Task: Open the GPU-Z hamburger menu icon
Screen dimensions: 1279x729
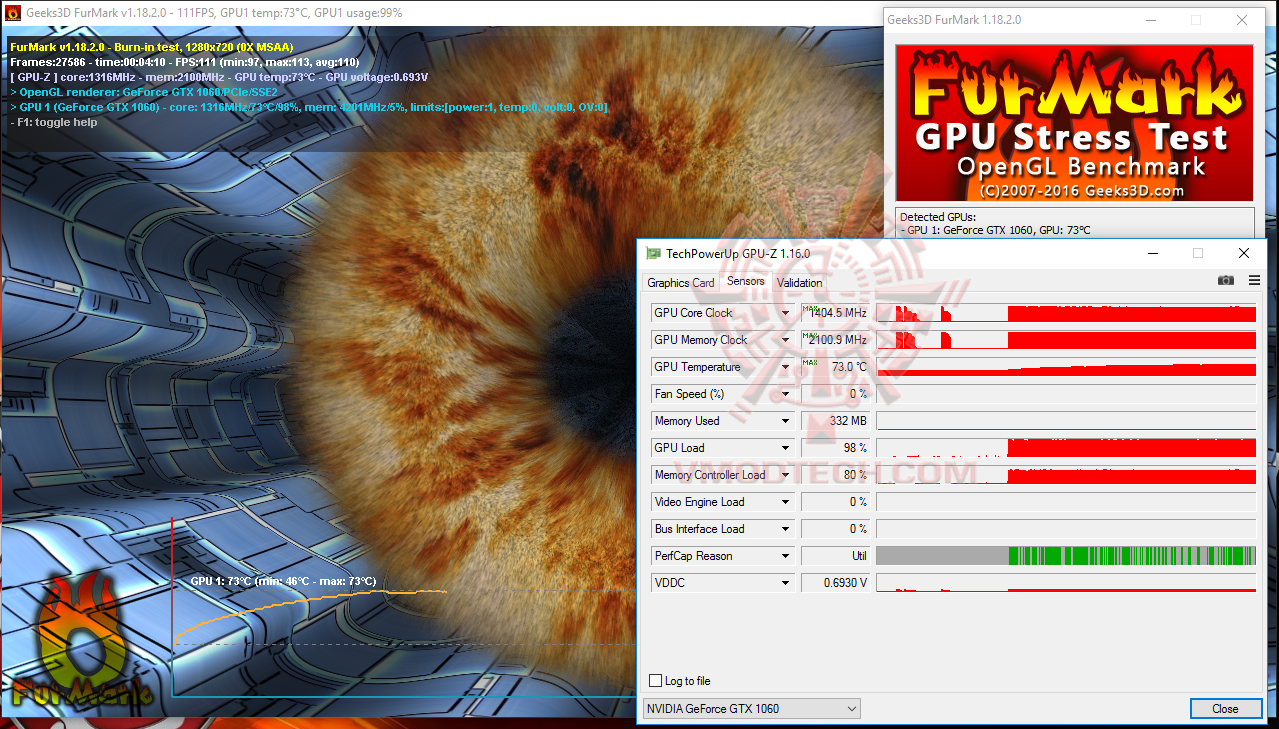Action: [x=1254, y=281]
